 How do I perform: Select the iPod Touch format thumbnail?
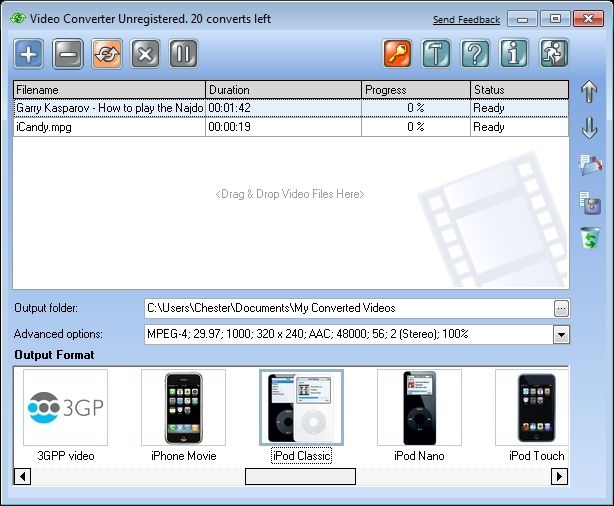(532, 407)
